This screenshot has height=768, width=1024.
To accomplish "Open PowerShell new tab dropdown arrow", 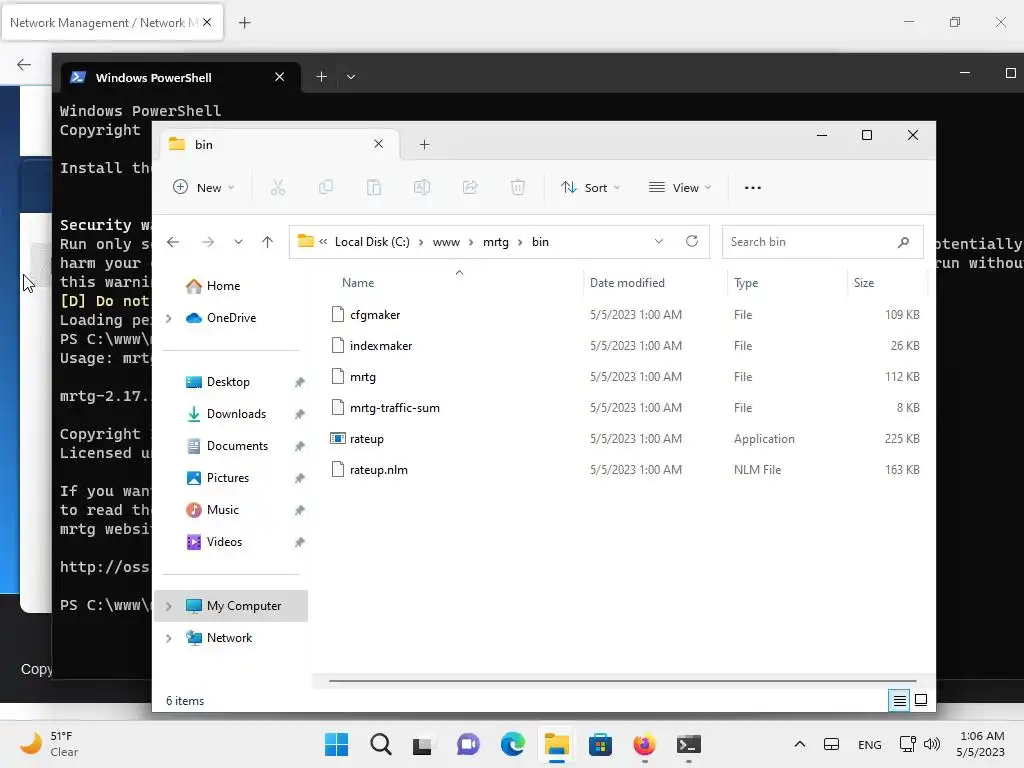I will point(351,77).
